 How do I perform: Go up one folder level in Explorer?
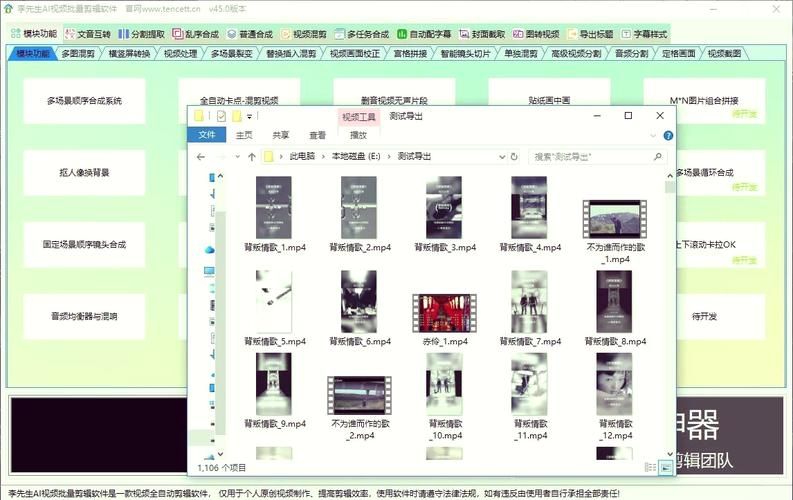point(252,157)
